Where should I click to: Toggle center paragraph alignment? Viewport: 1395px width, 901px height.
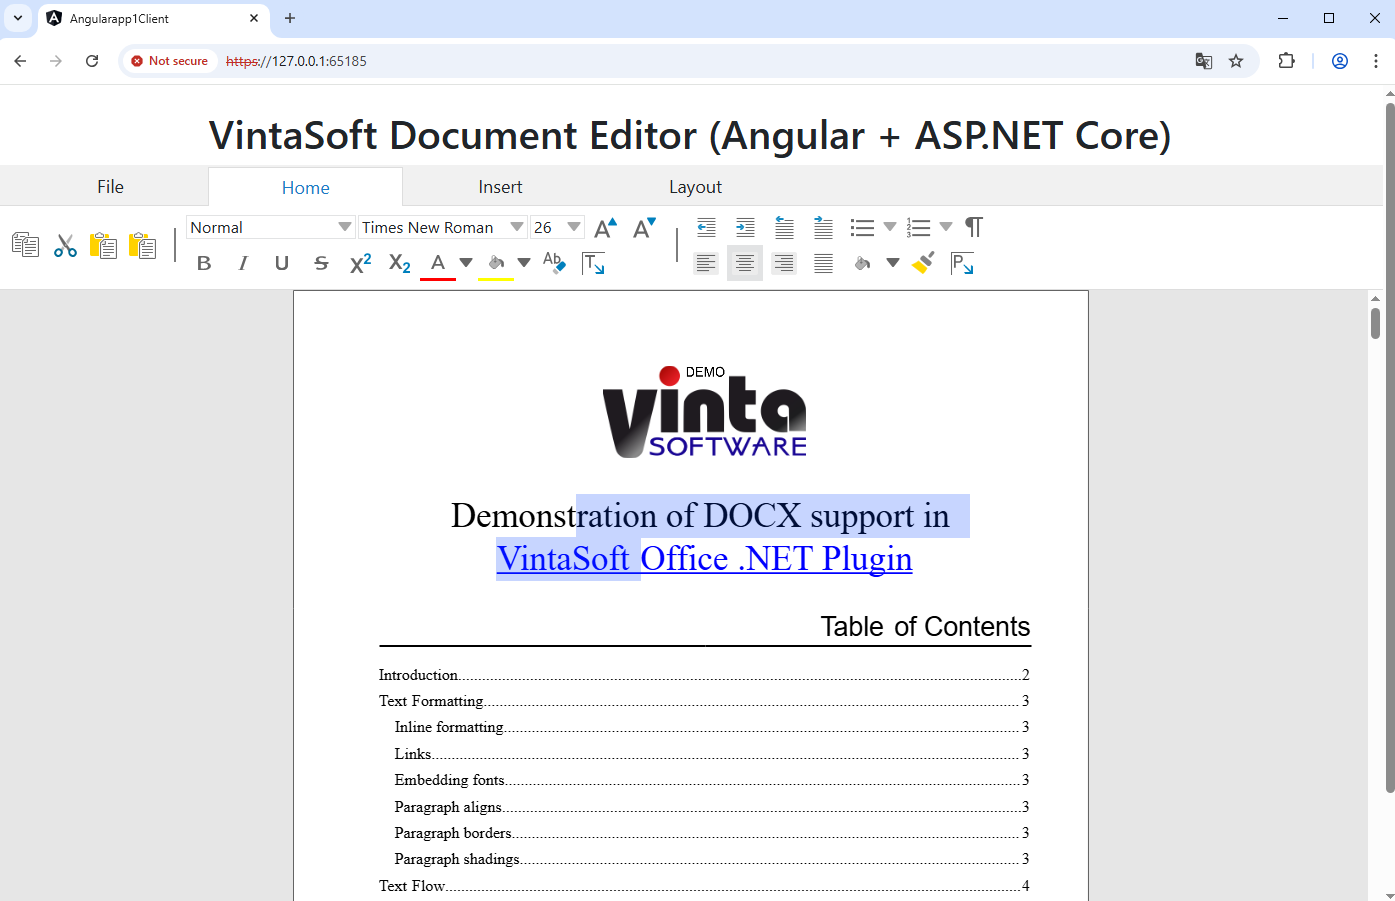click(x=745, y=263)
